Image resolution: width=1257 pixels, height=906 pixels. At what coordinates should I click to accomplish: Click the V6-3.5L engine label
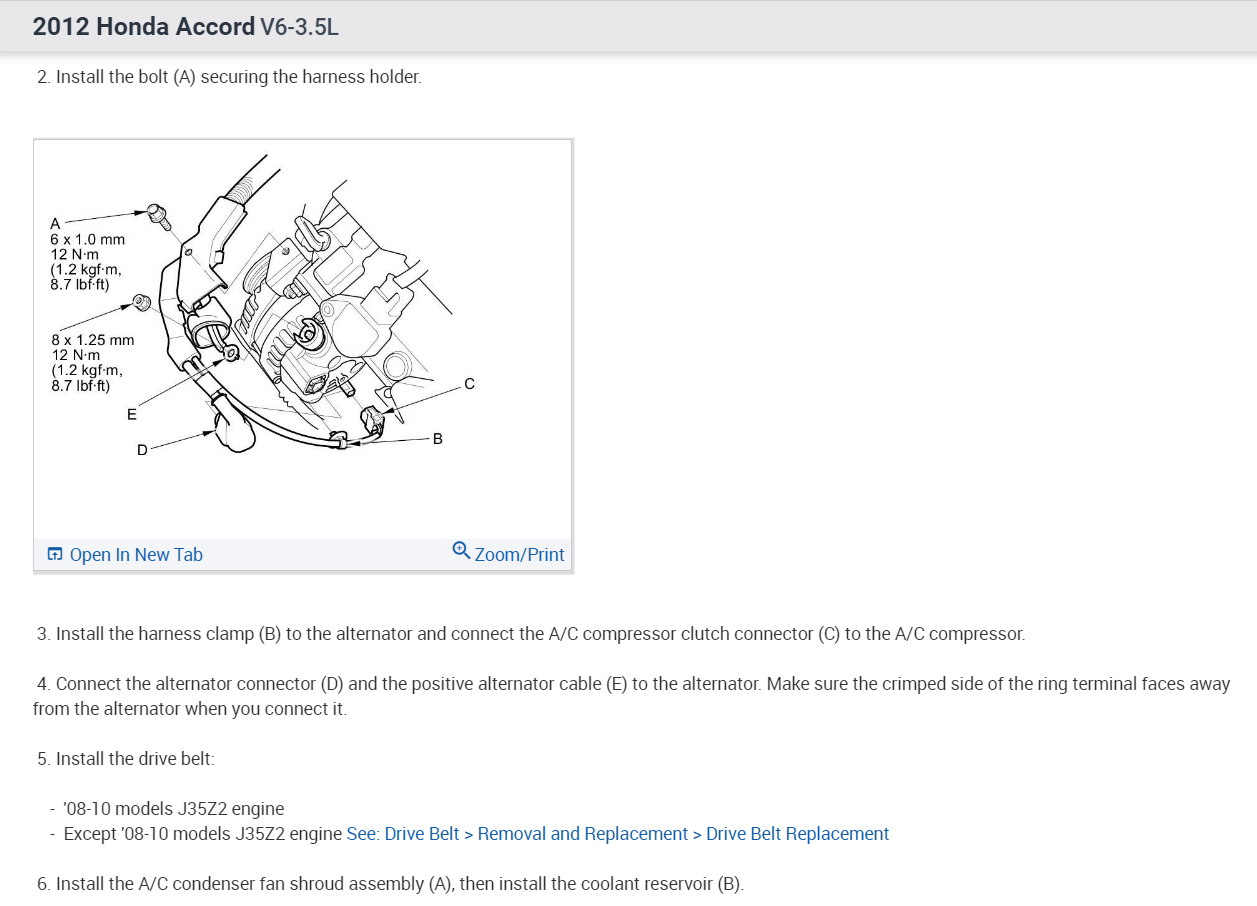(299, 27)
